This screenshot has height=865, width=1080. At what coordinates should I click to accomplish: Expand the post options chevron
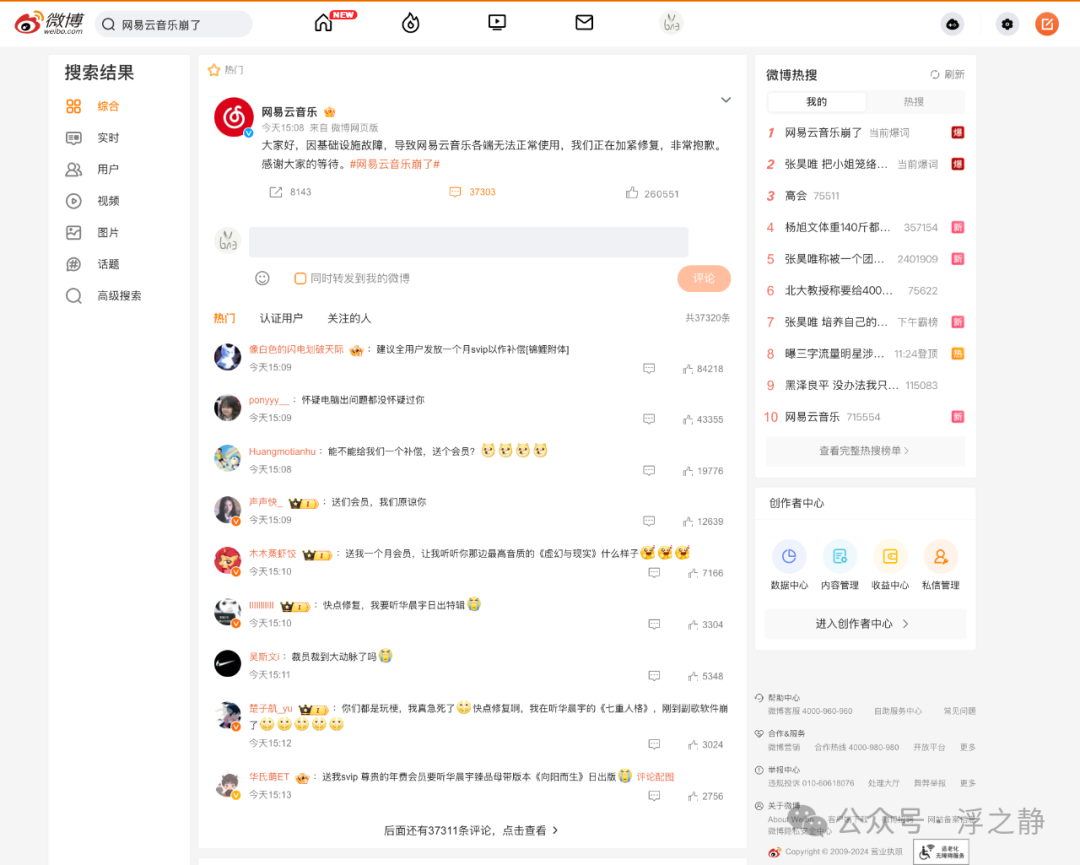click(x=726, y=100)
